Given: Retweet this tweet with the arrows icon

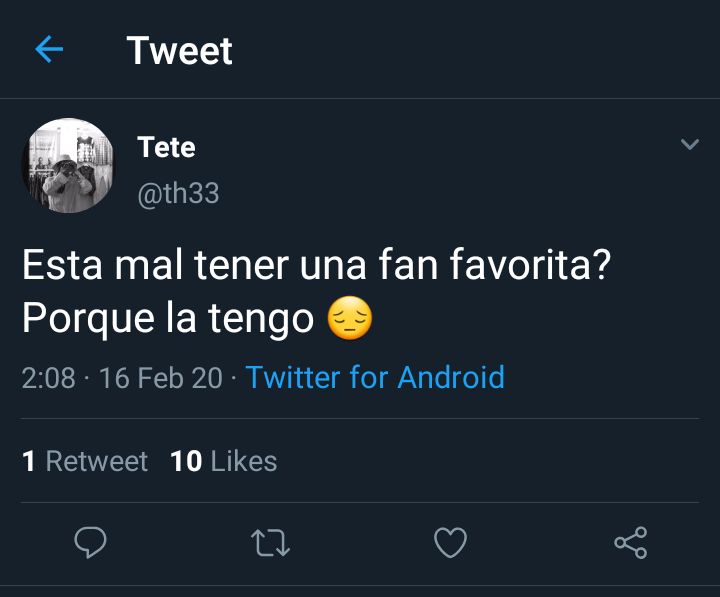Looking at the screenshot, I should click(x=270, y=543).
